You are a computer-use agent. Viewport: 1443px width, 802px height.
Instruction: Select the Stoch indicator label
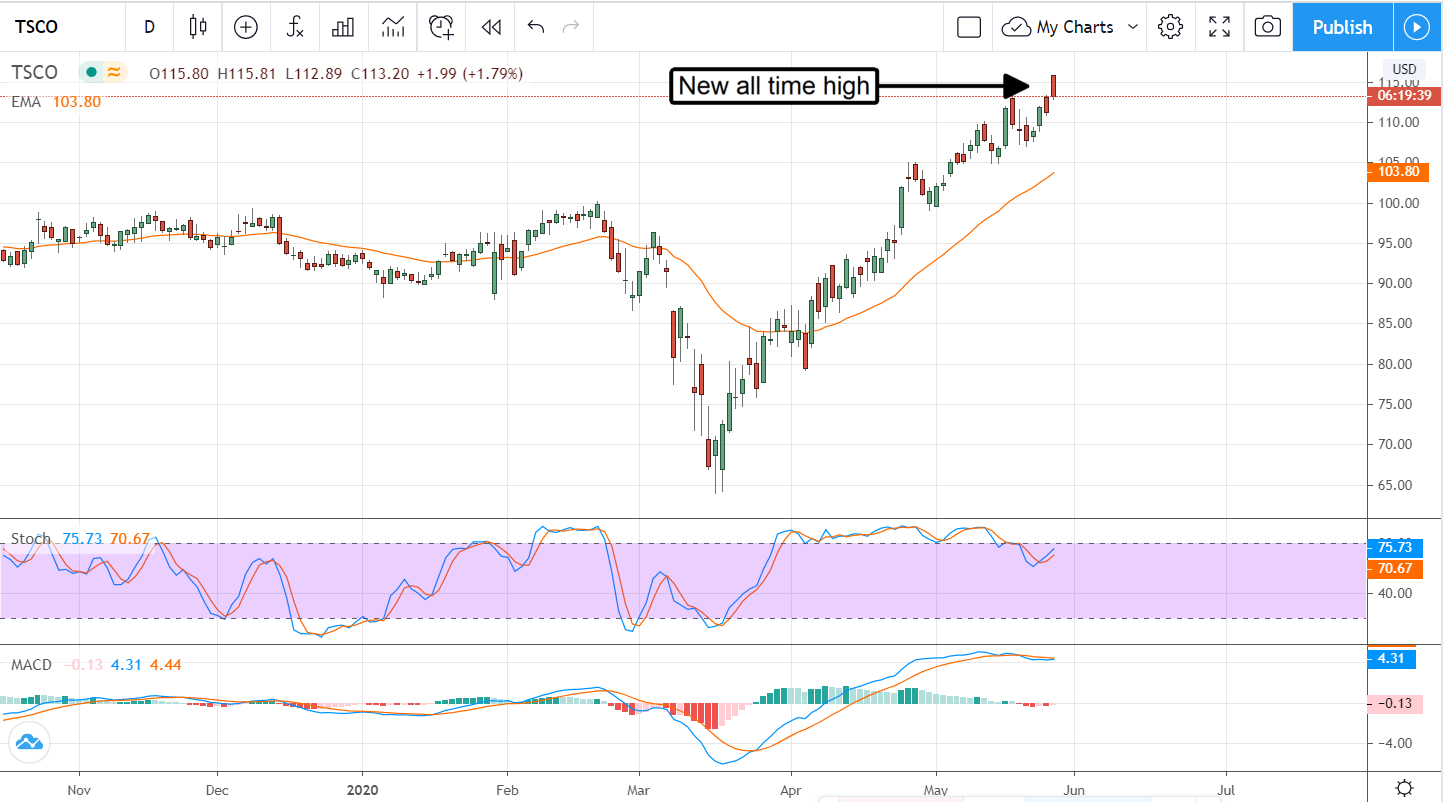point(30,539)
